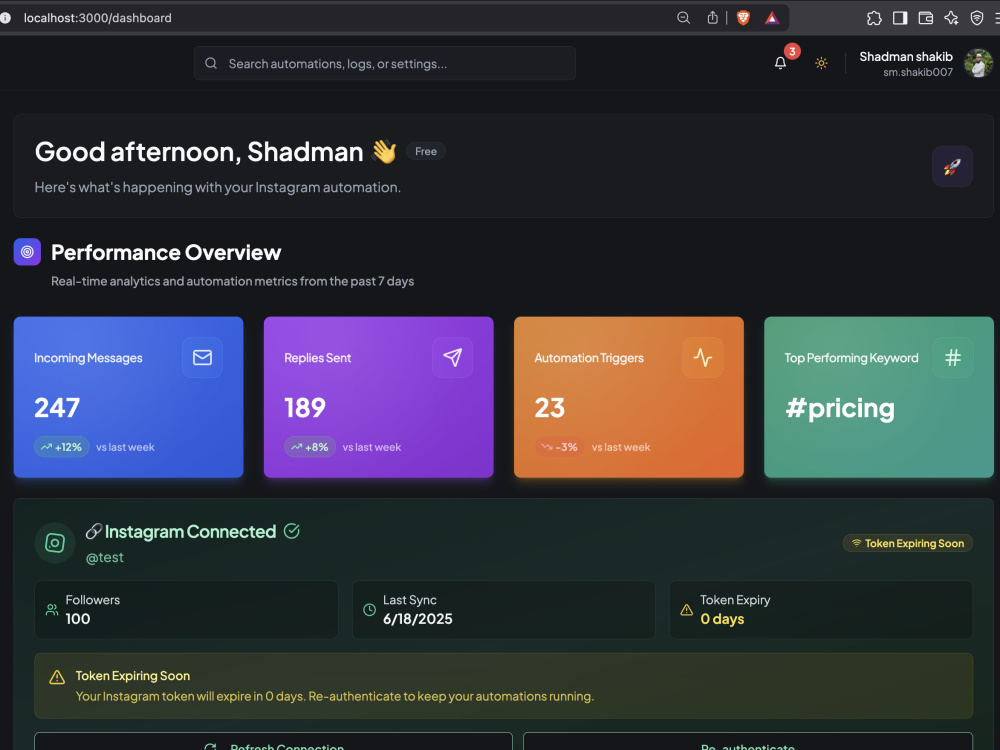Click the Incoming Messages envelope icon

(202, 357)
